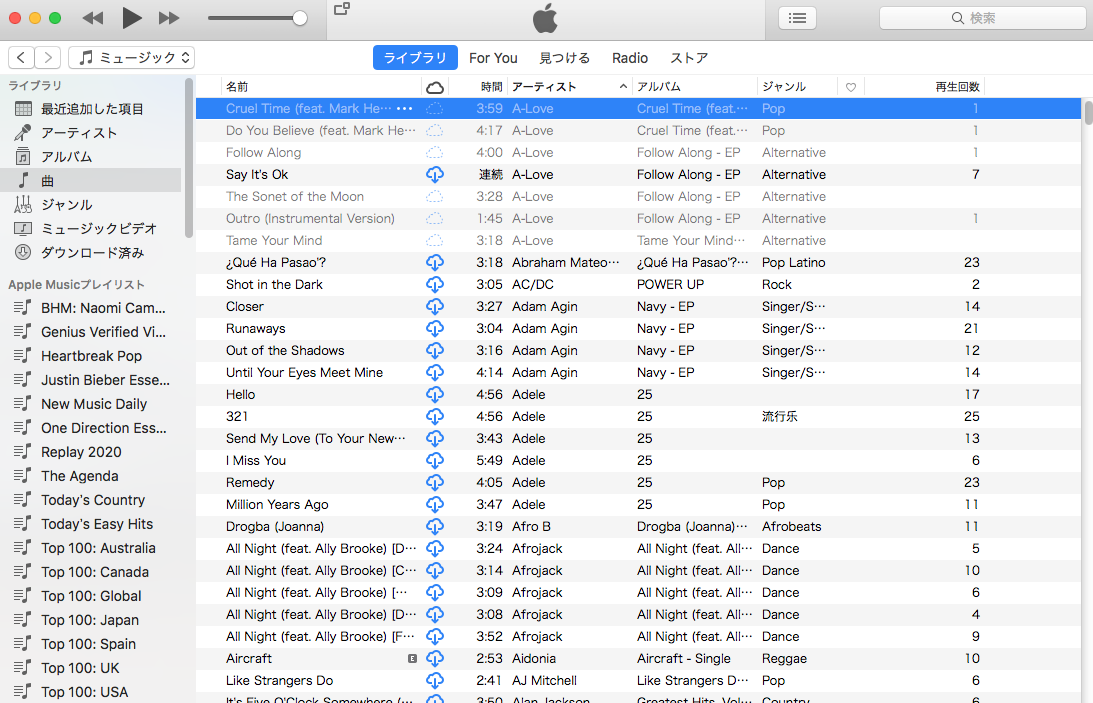Download "Hello" using its cloud icon
Screen dimensions: 1093x703
click(x=434, y=394)
